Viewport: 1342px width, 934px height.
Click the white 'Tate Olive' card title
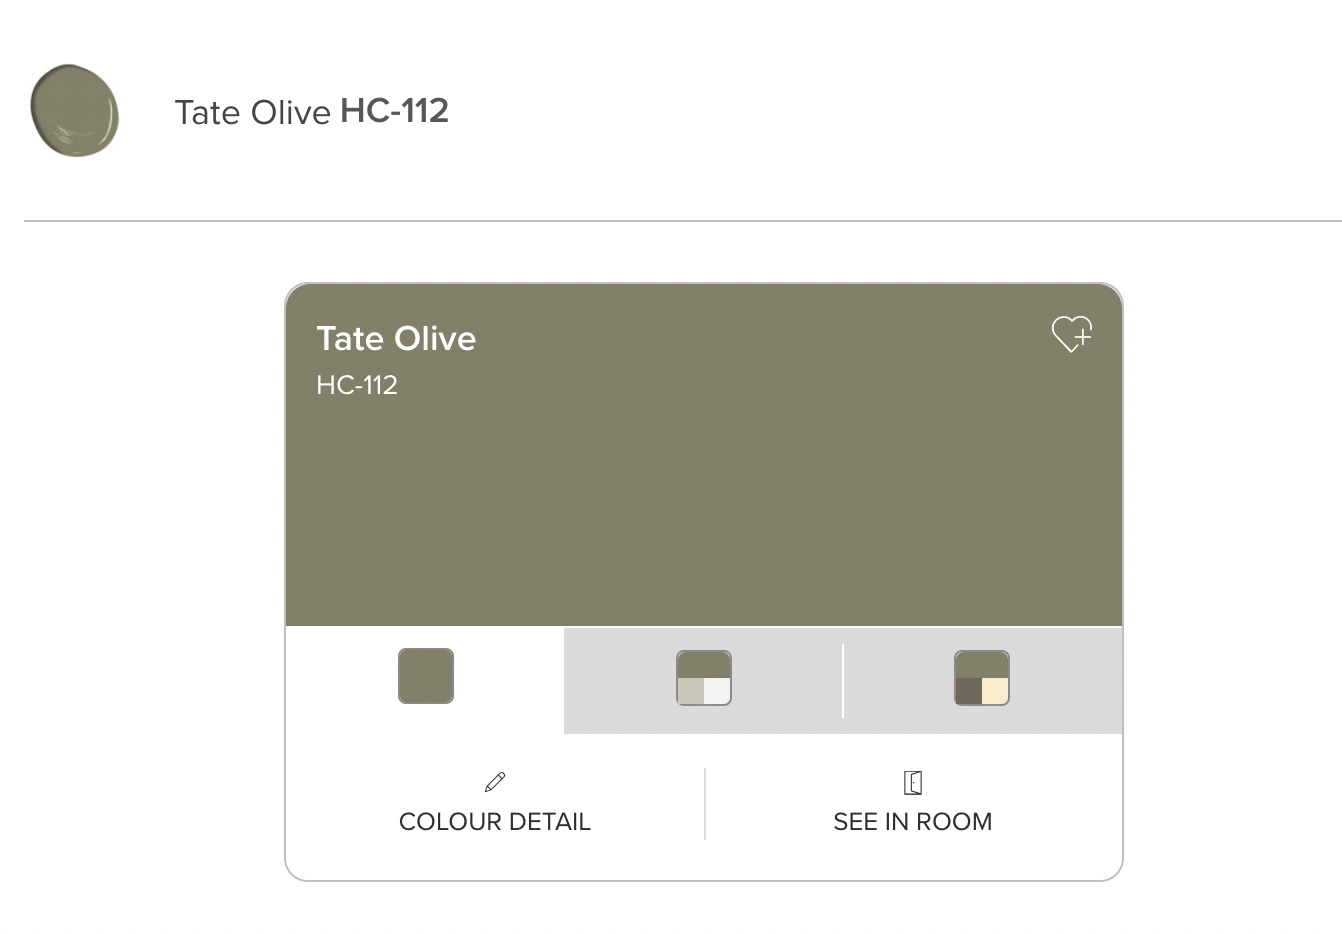coord(396,338)
